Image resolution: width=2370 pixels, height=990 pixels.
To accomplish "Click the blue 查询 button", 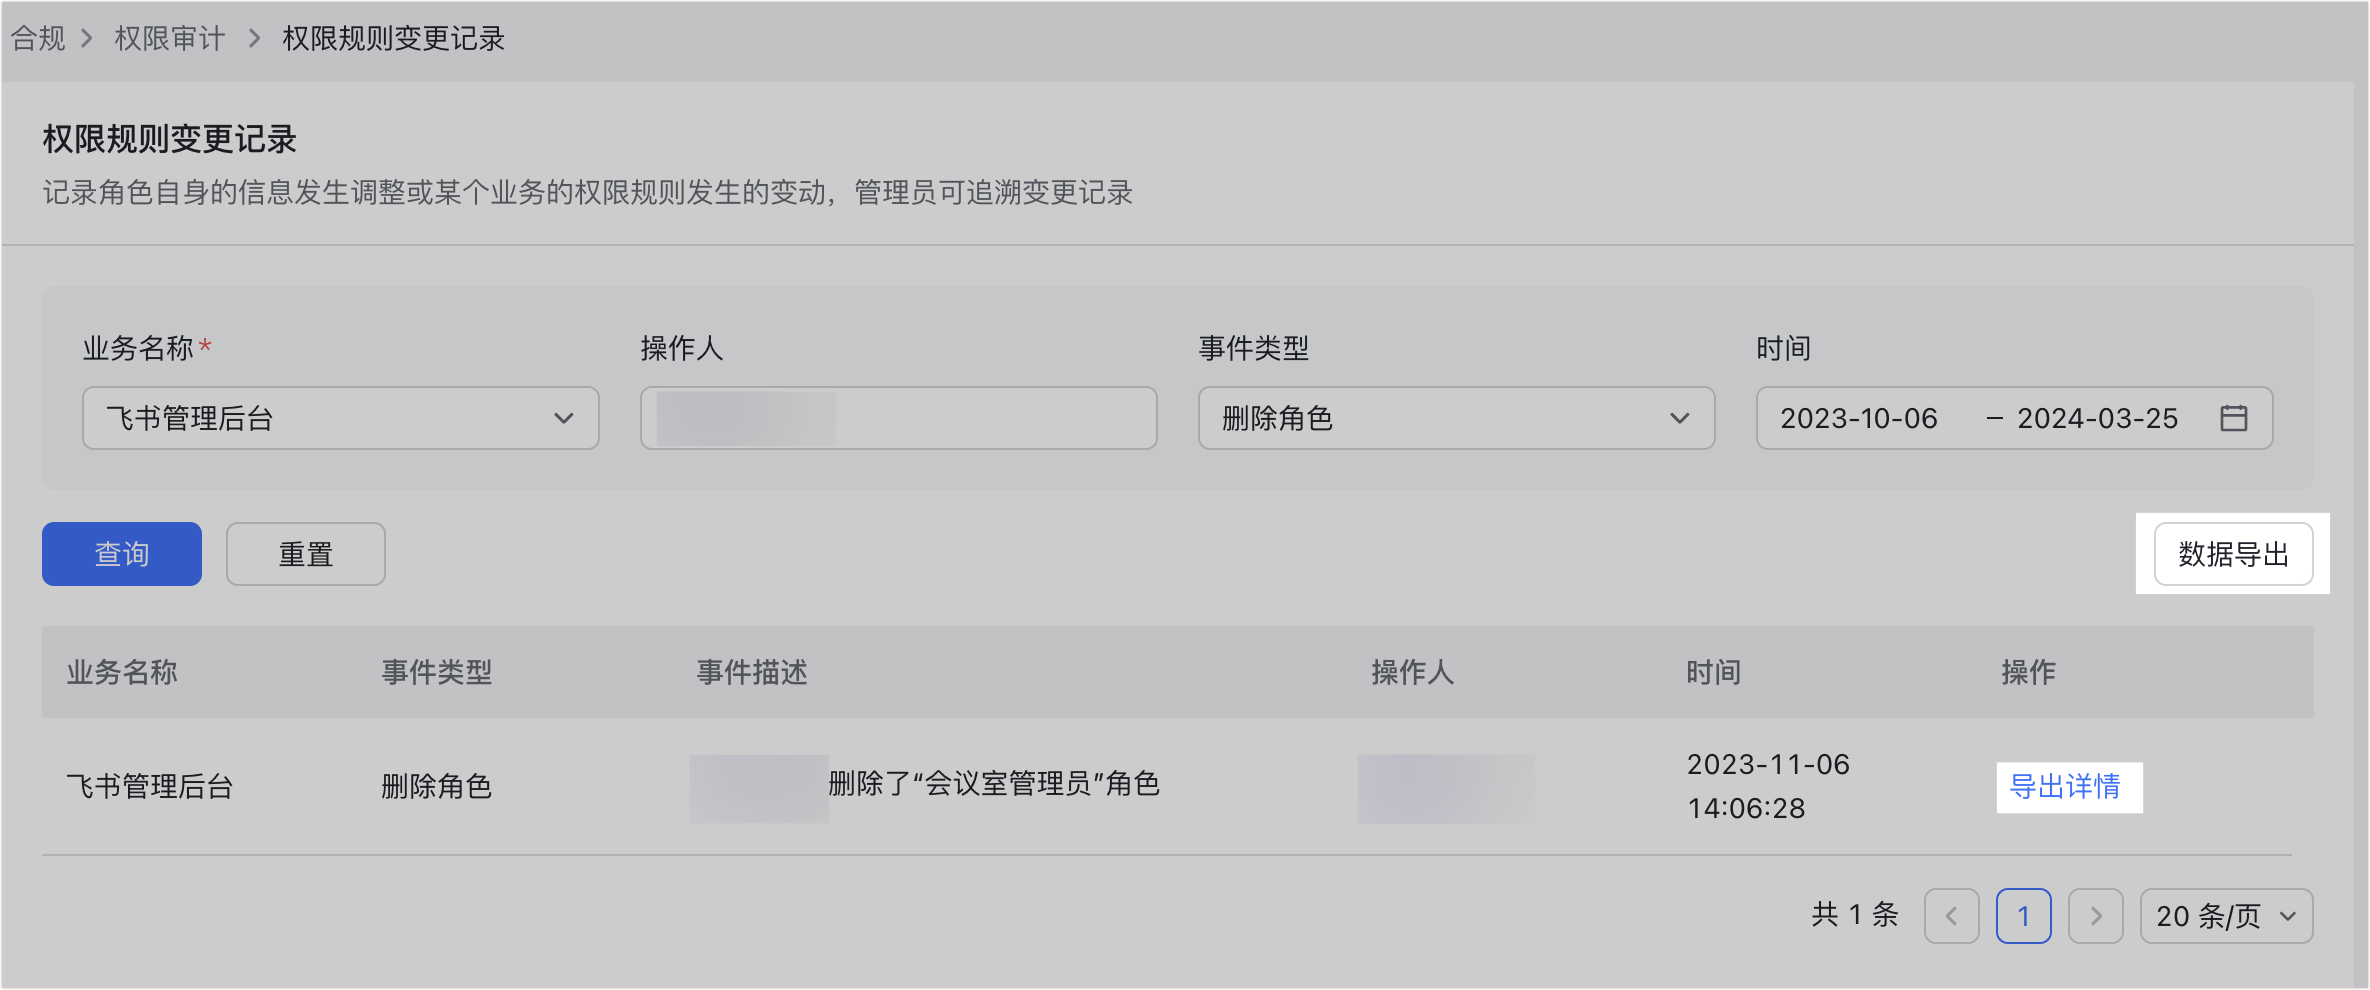I will pyautogui.click(x=122, y=554).
